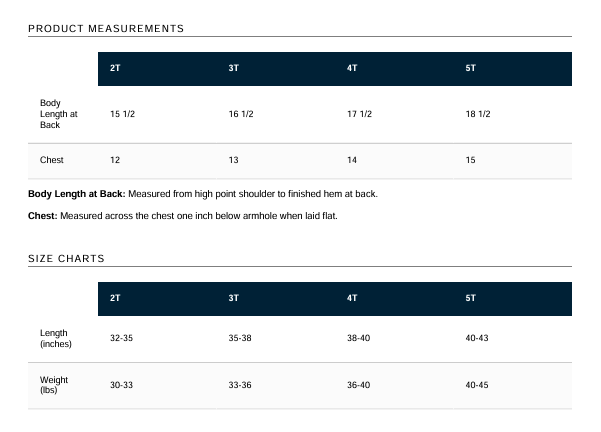
Task: Select the 3T header in measurements table
Action: pyautogui.click(x=234, y=68)
